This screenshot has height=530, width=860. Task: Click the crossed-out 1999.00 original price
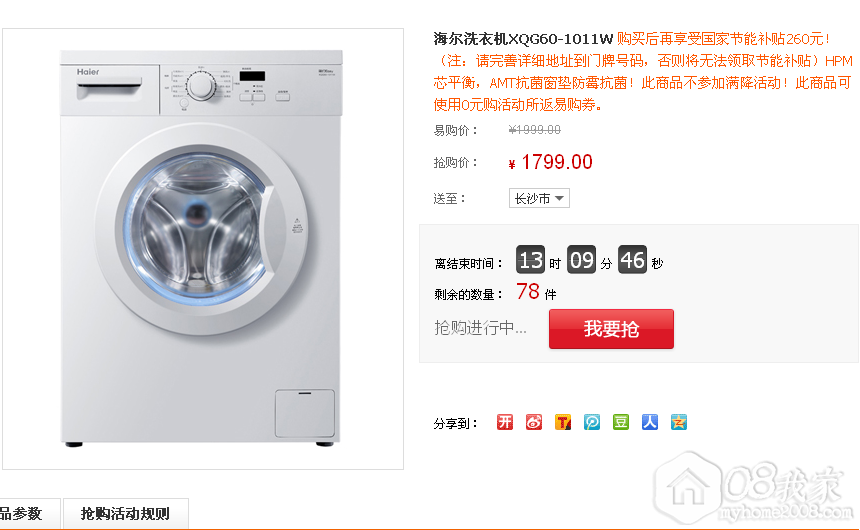(x=535, y=130)
